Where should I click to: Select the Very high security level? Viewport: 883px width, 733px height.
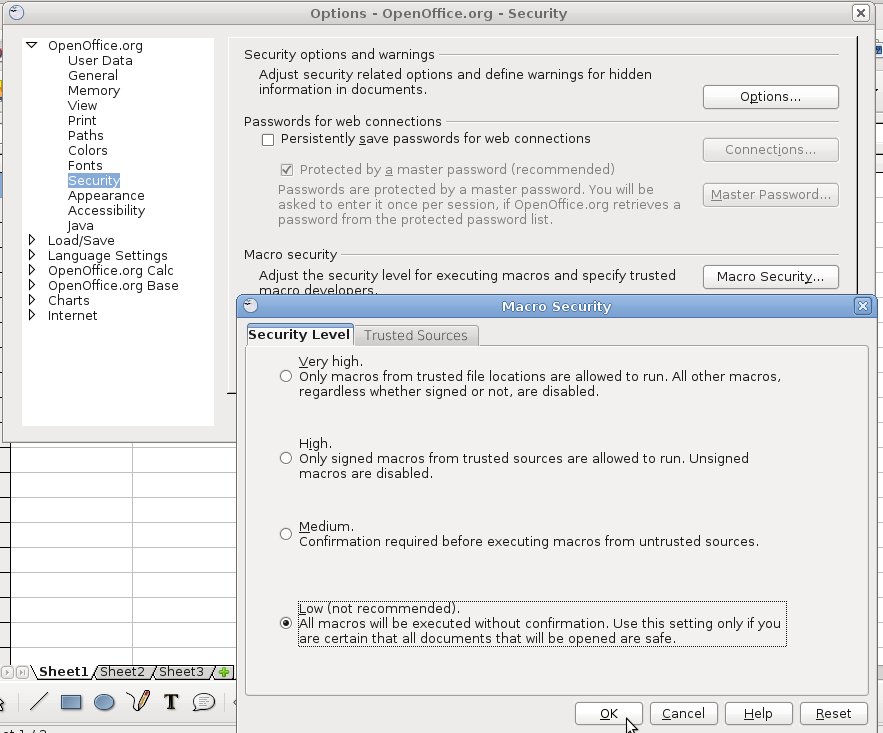[286, 376]
